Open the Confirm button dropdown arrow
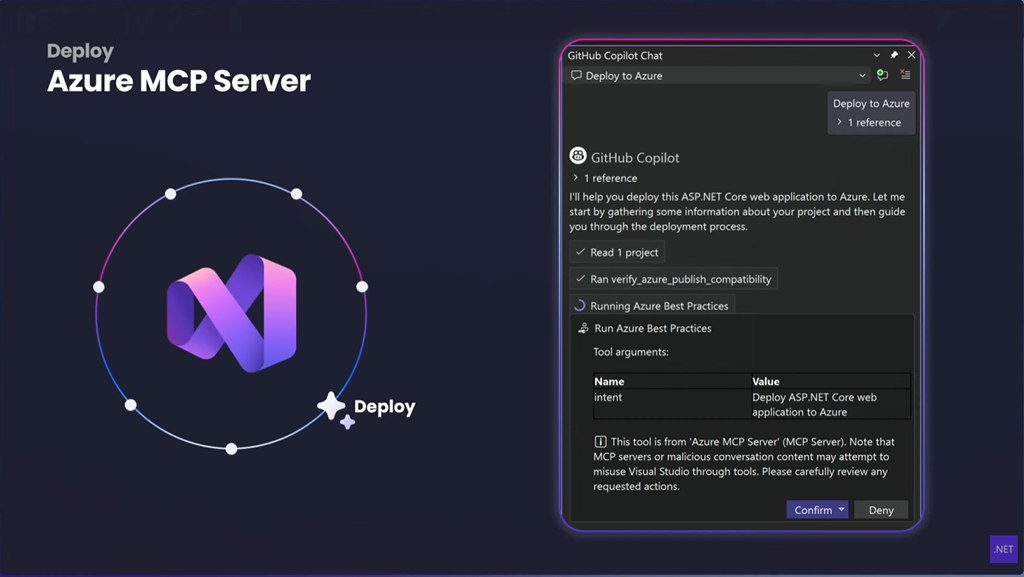 click(842, 510)
